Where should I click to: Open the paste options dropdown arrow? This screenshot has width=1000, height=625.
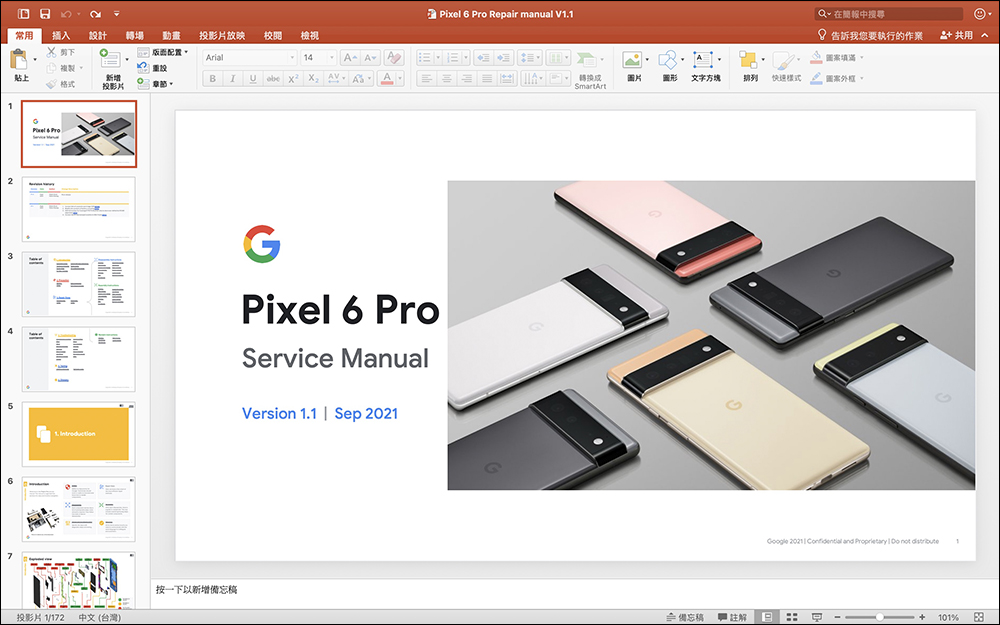34,60
